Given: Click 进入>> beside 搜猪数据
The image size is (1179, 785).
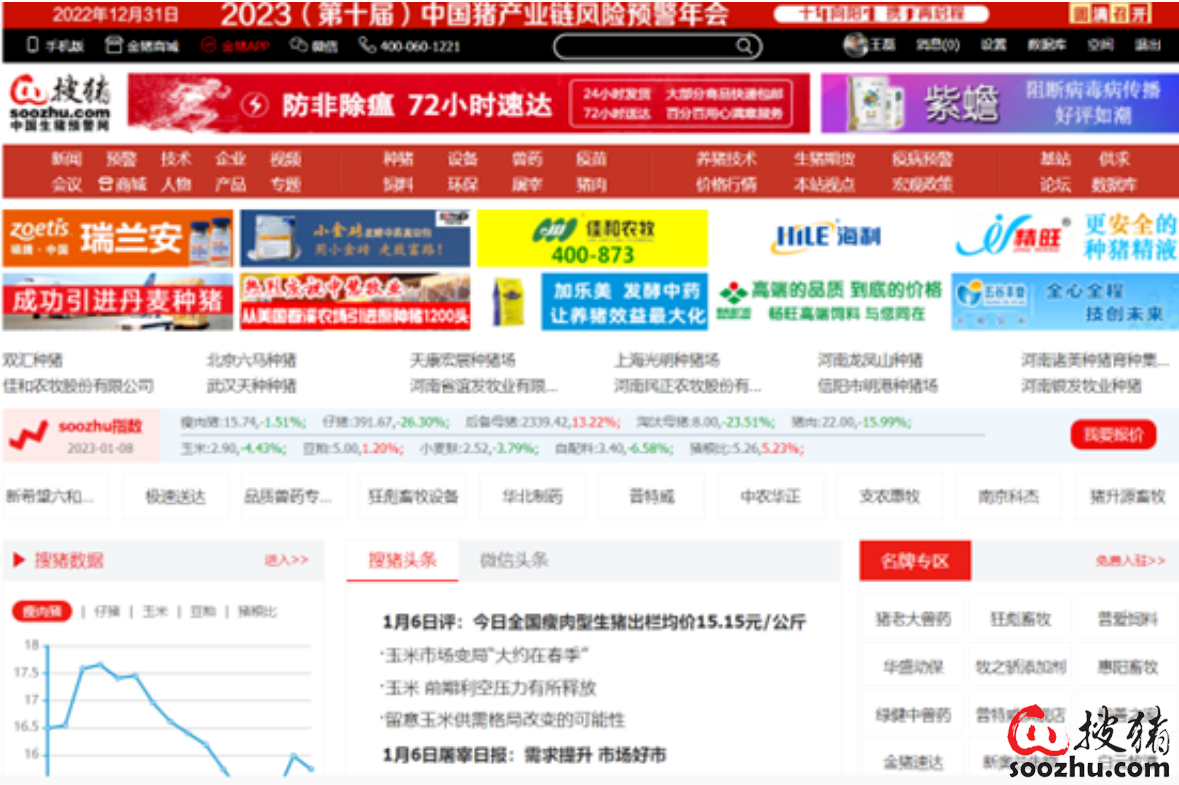Looking at the screenshot, I should pyautogui.click(x=286, y=560).
